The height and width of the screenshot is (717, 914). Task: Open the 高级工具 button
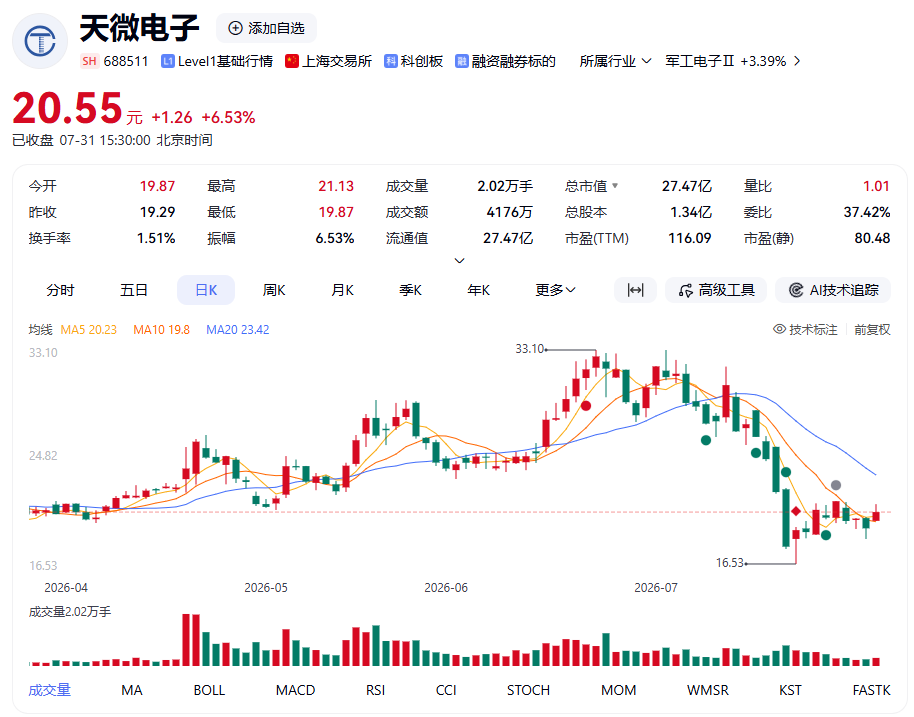[x=716, y=290]
